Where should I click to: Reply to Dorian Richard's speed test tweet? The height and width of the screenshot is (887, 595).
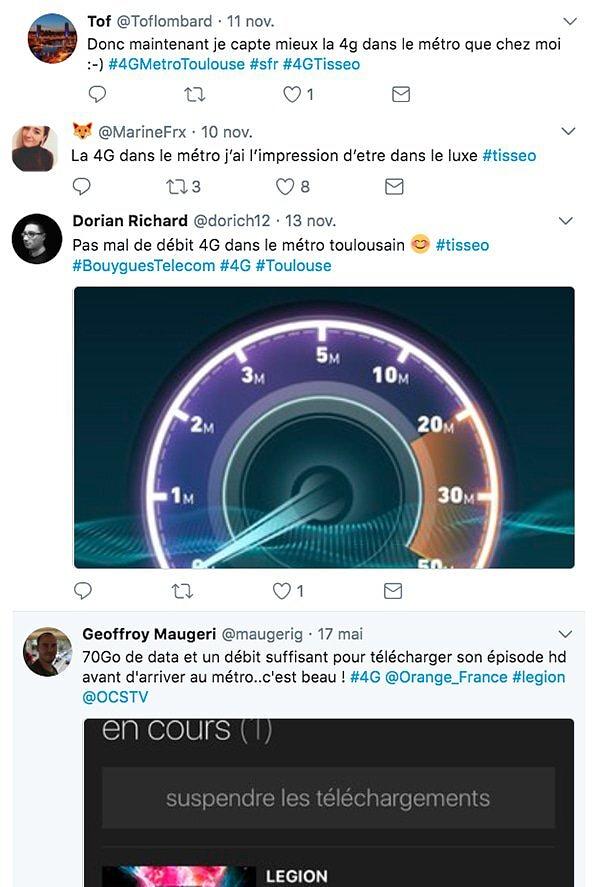(83, 591)
